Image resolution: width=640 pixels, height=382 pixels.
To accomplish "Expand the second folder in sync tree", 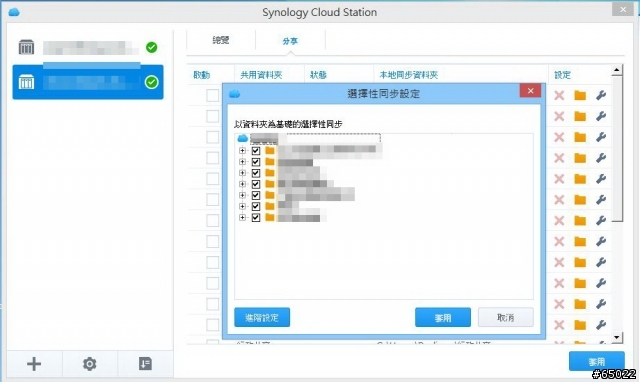I will [x=242, y=162].
